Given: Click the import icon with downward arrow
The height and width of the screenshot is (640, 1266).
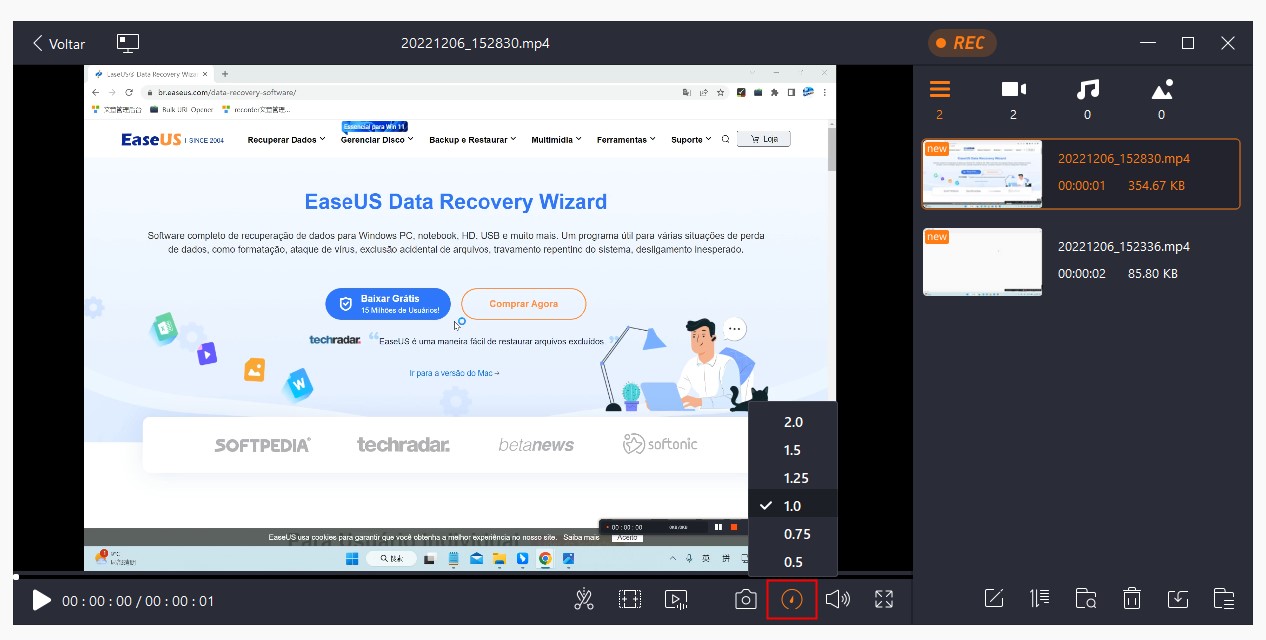Looking at the screenshot, I should (x=1178, y=599).
